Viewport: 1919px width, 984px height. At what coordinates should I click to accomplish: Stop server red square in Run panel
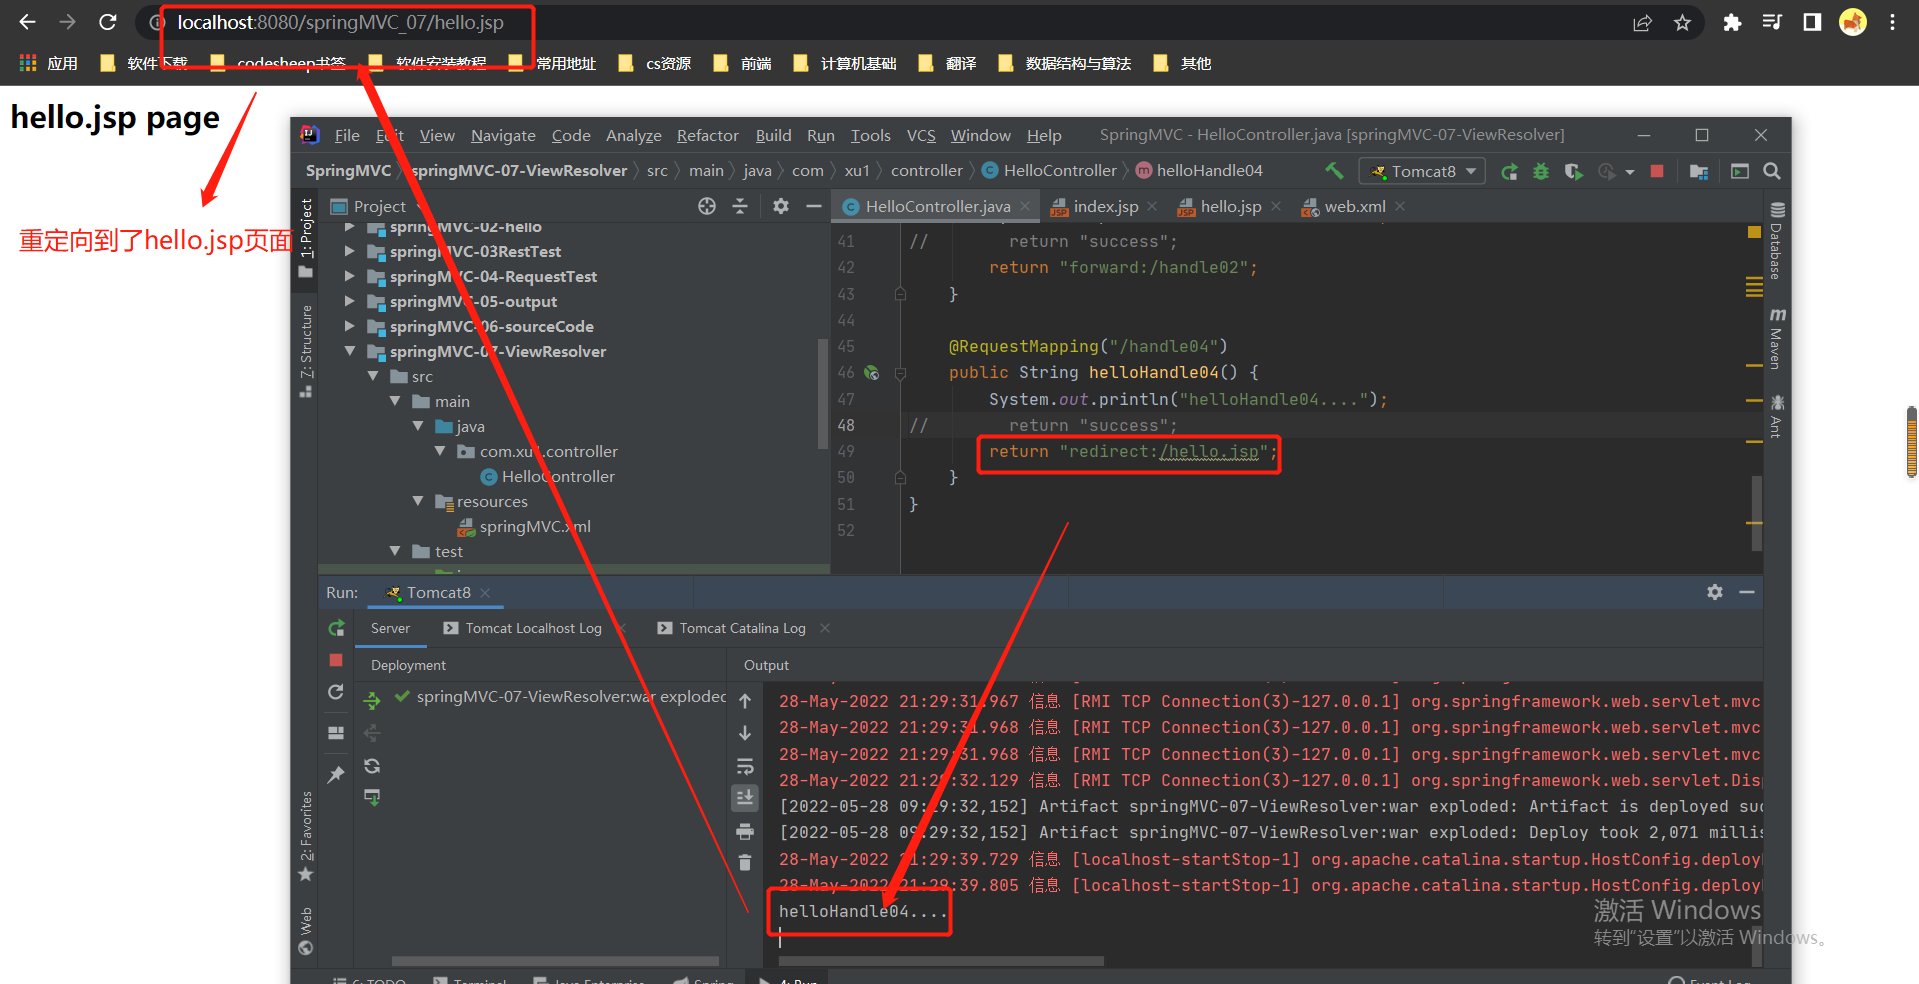[x=336, y=660]
